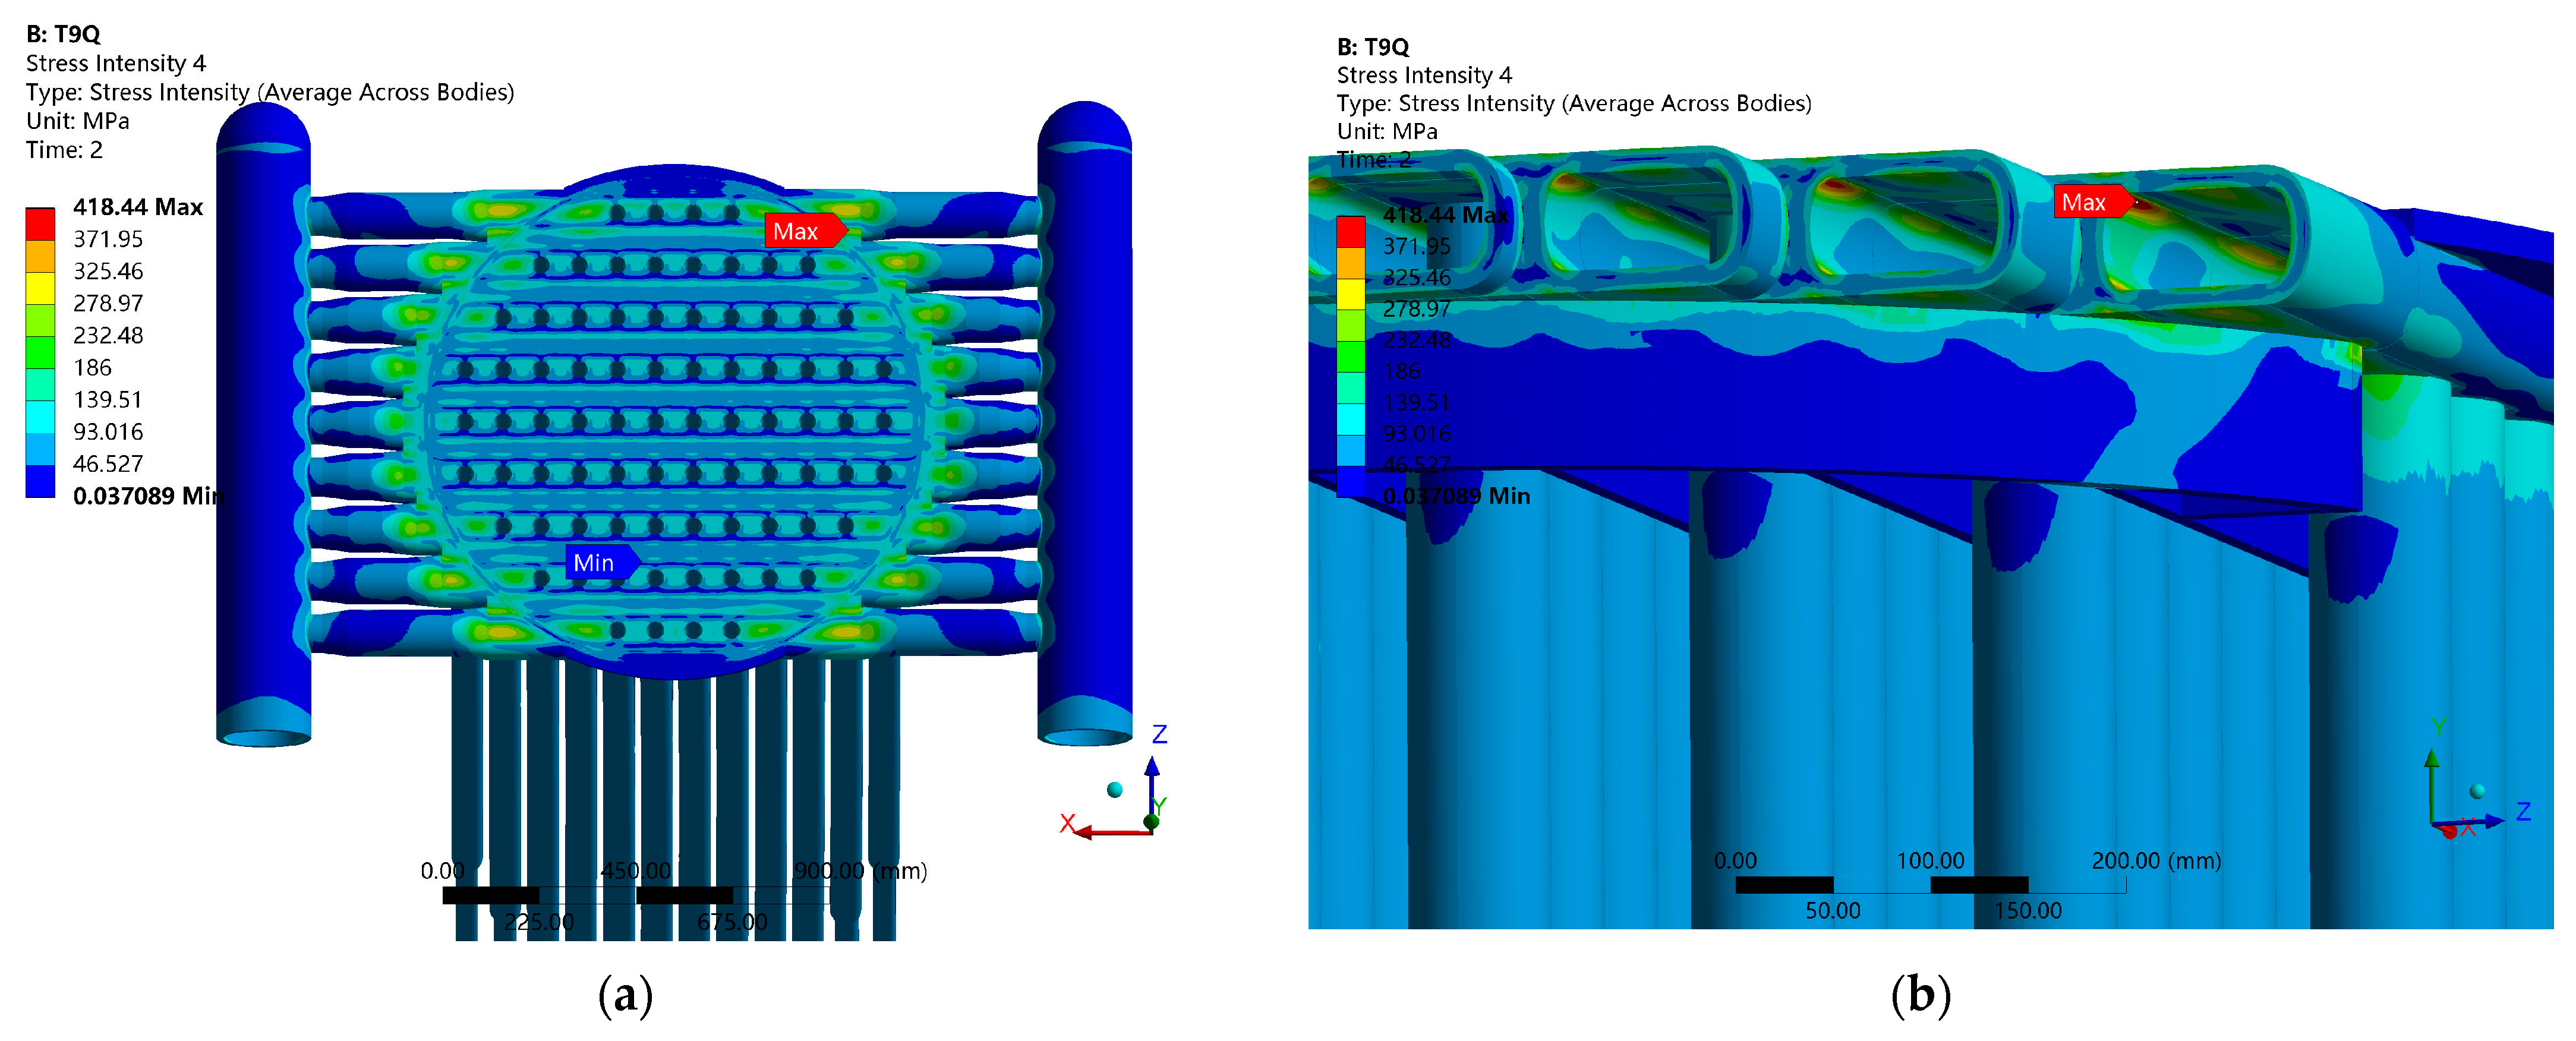Click the 186 legend value on left

pyautogui.click(x=92, y=367)
